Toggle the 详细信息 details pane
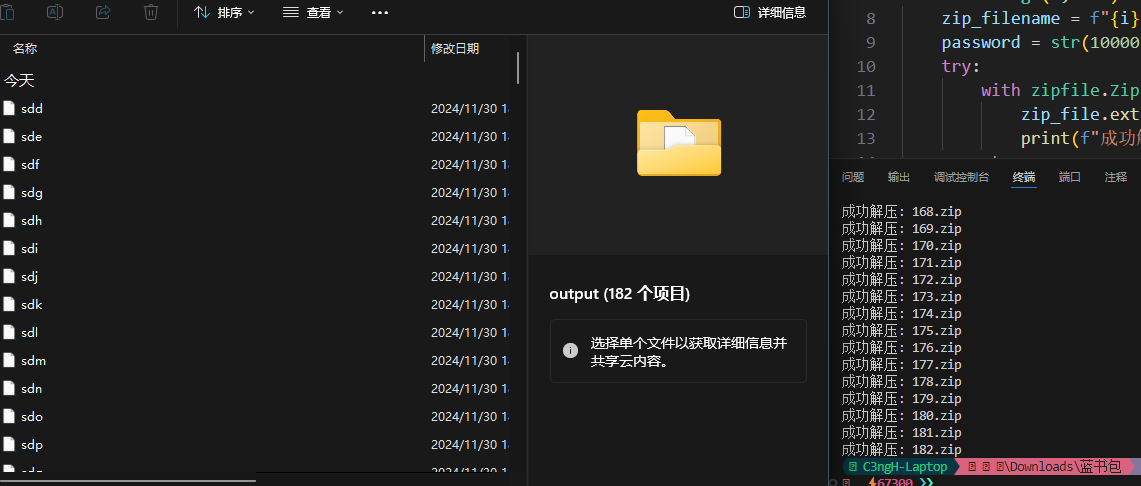 pos(769,12)
